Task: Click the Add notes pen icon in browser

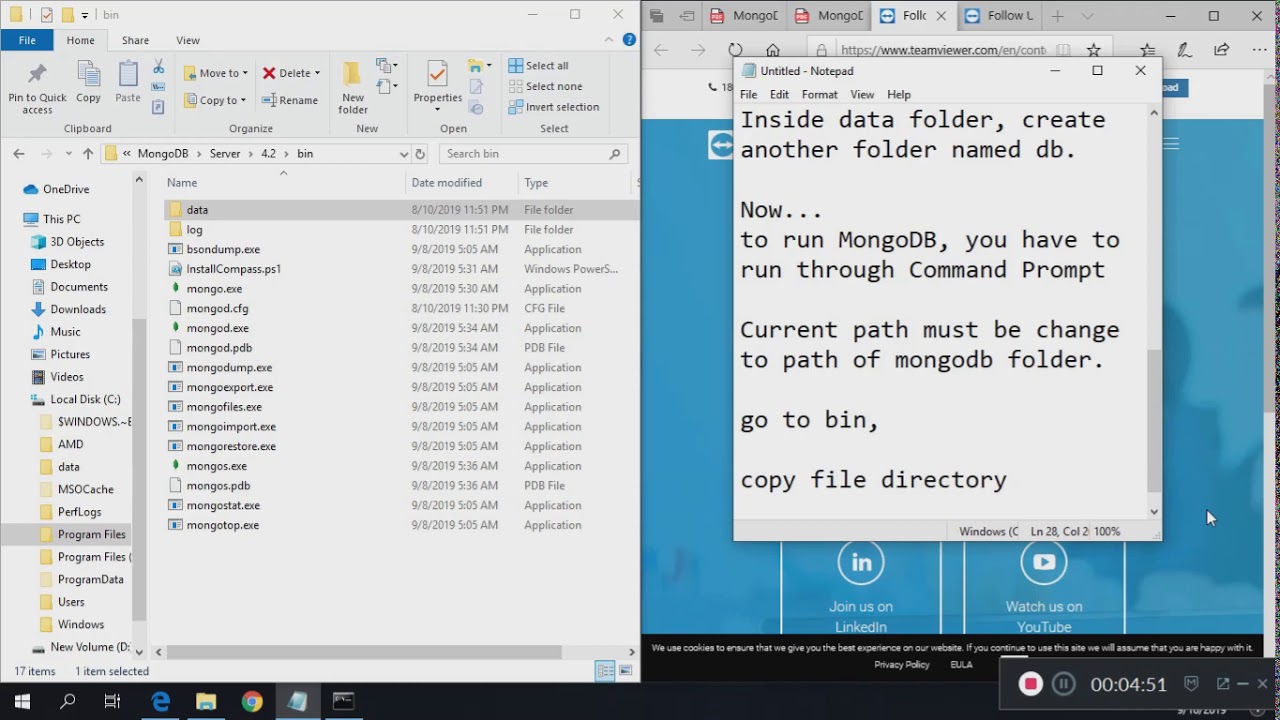Action: click(x=1184, y=50)
